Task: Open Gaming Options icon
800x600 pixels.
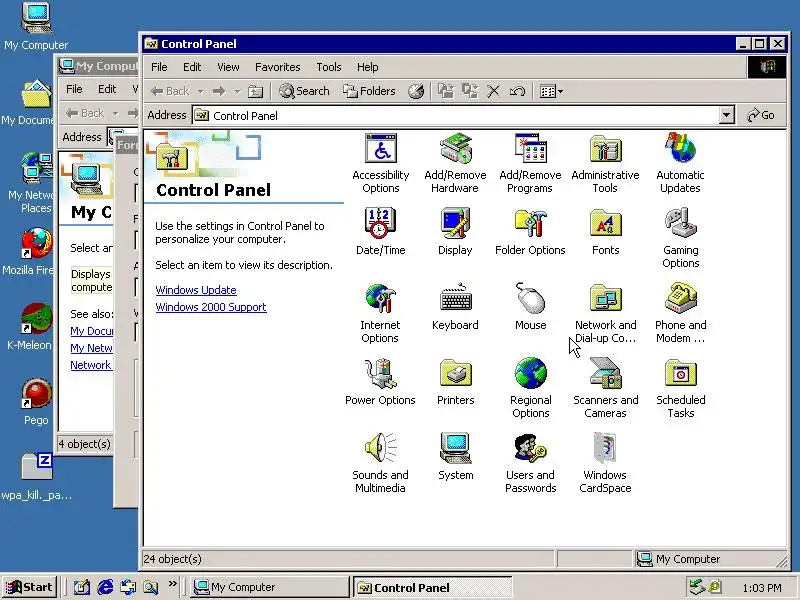Action: pyautogui.click(x=681, y=238)
